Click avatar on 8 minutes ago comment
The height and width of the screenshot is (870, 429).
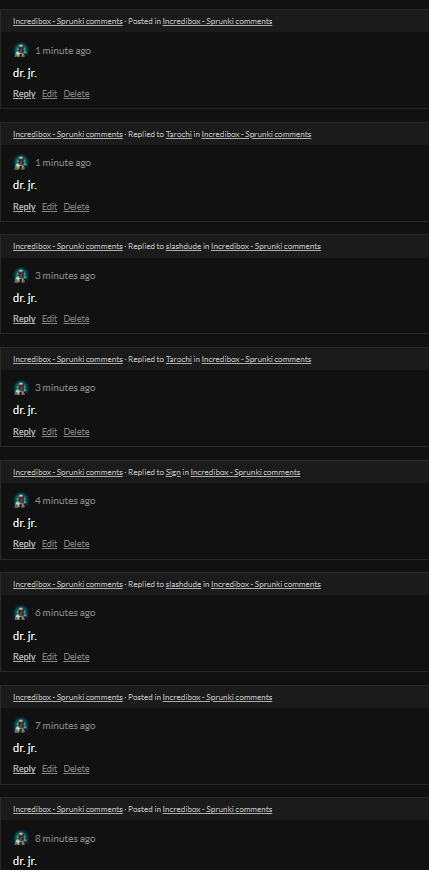coord(21,838)
